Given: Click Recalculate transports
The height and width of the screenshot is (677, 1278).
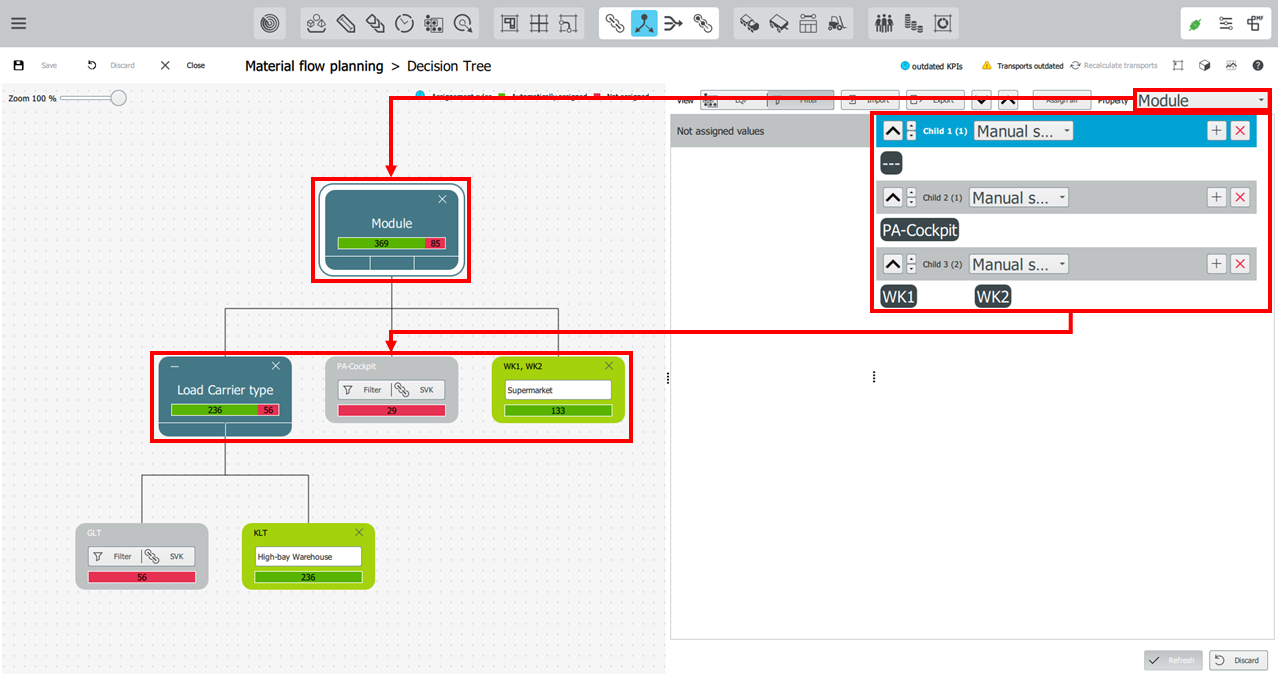Looking at the screenshot, I should pyautogui.click(x=1113, y=65).
